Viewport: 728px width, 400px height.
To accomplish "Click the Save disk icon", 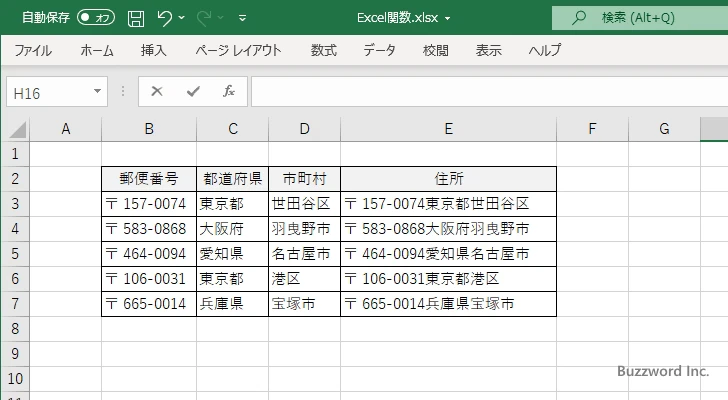I will (x=136, y=18).
